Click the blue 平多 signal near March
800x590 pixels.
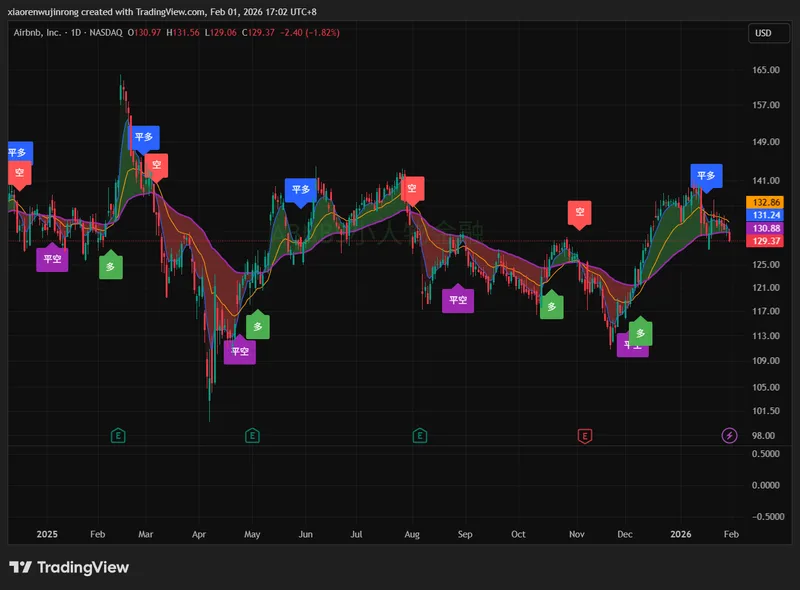coord(144,138)
